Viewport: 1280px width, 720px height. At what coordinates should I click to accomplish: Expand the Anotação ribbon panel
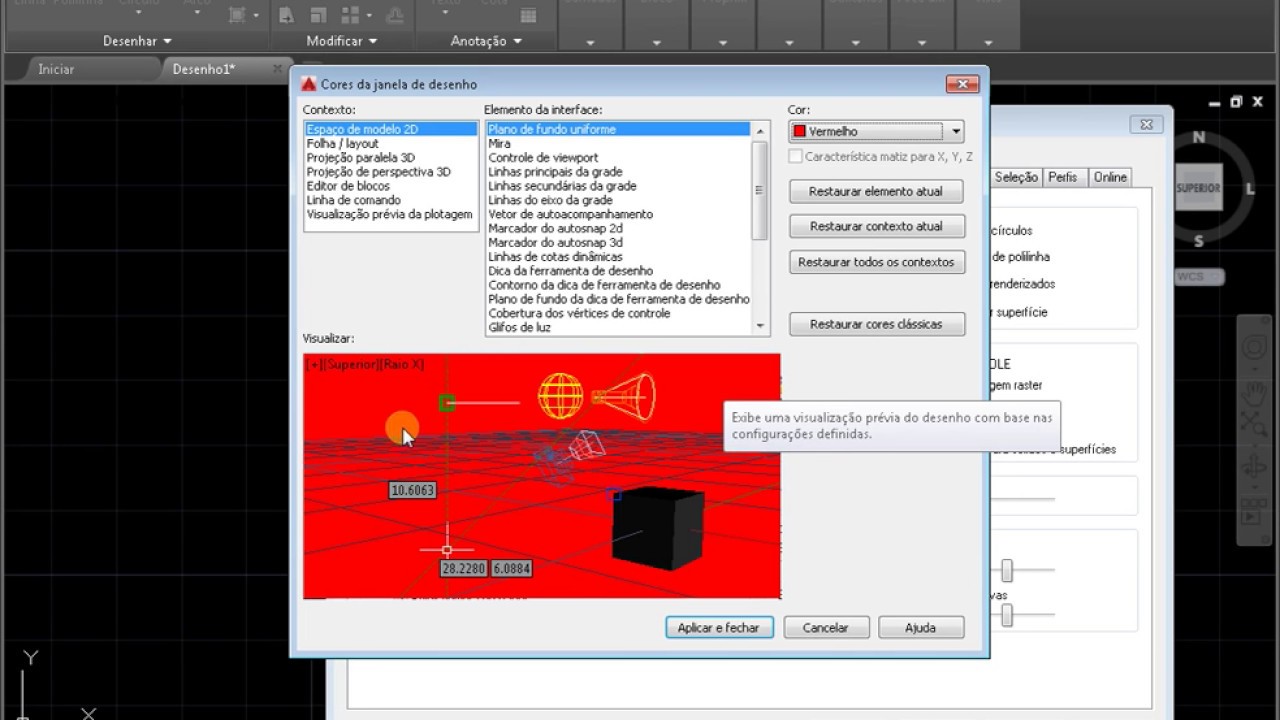click(x=486, y=41)
